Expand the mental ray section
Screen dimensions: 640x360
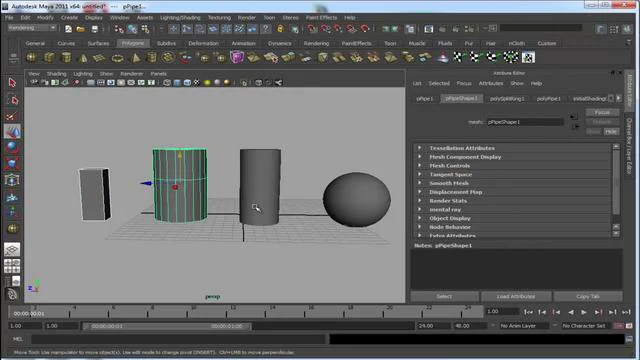[512, 209]
